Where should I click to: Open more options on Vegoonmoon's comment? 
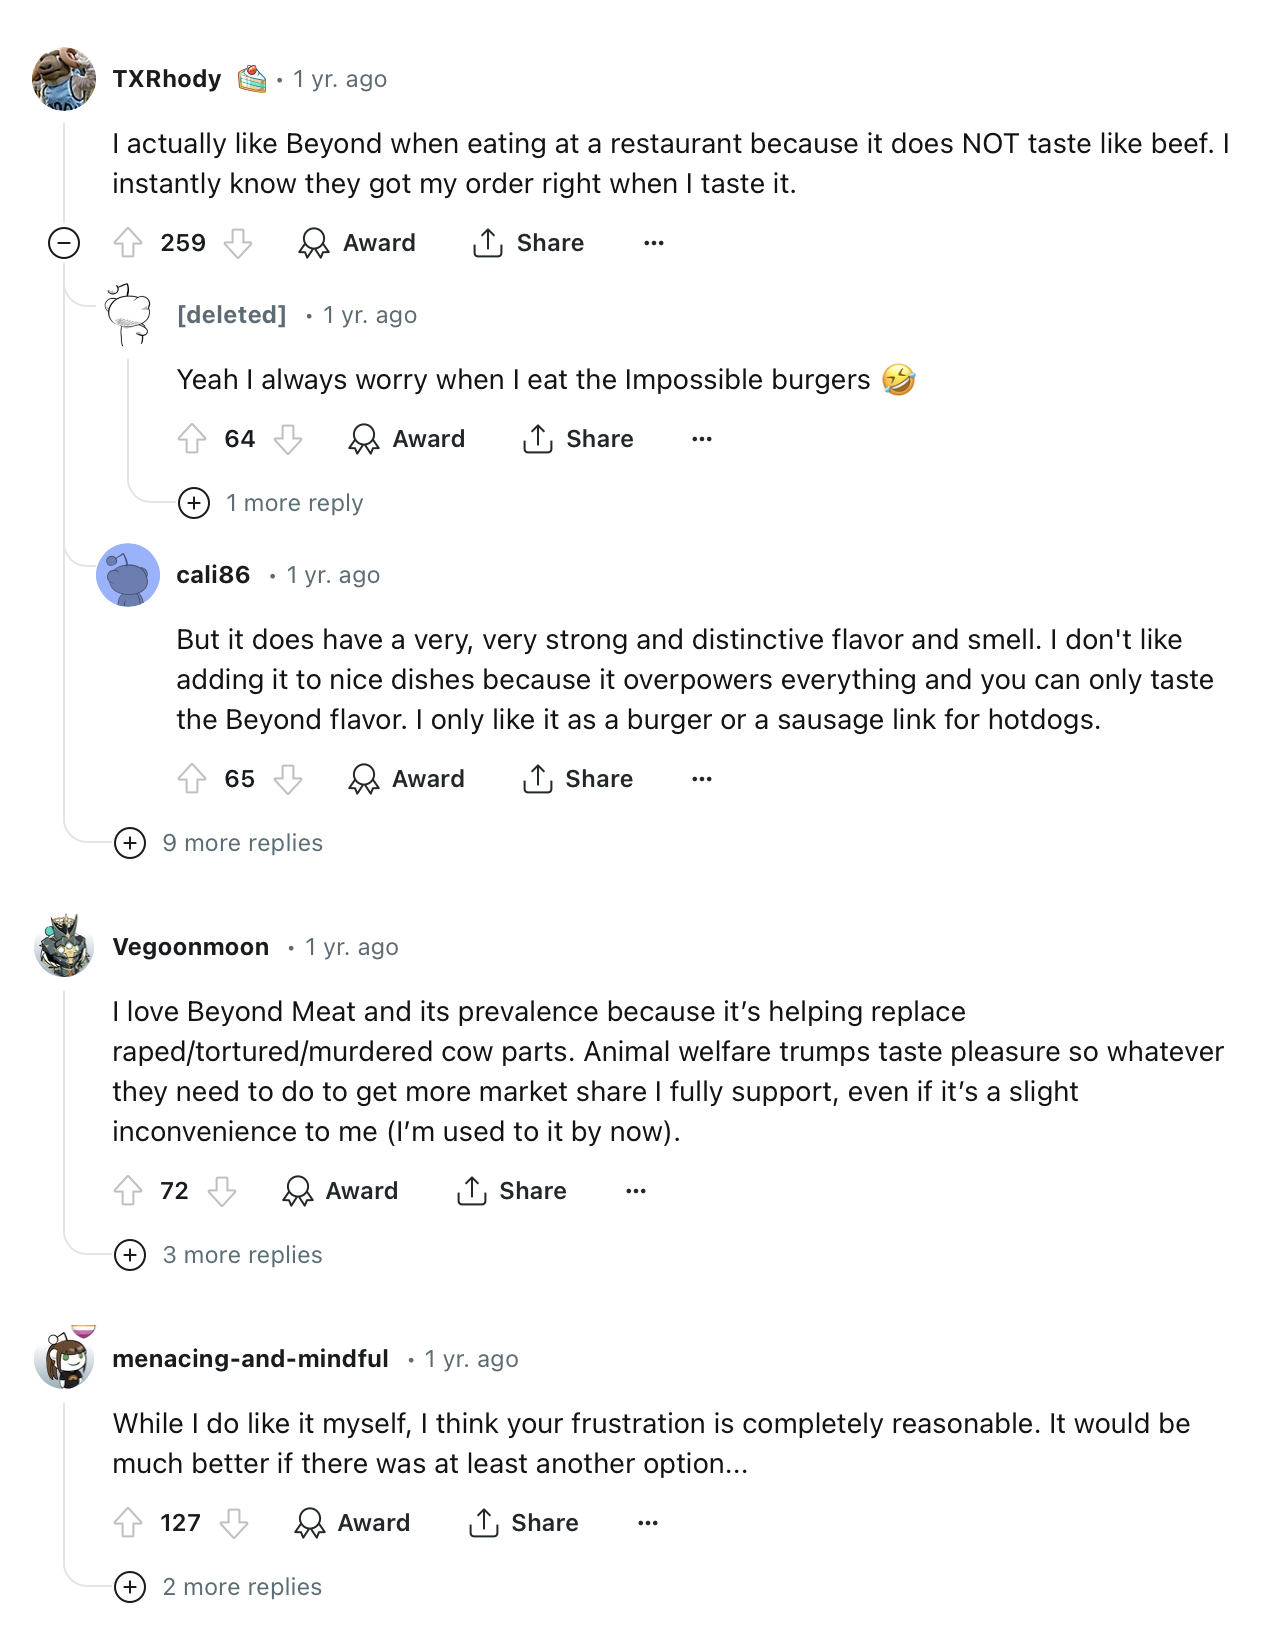(636, 1191)
